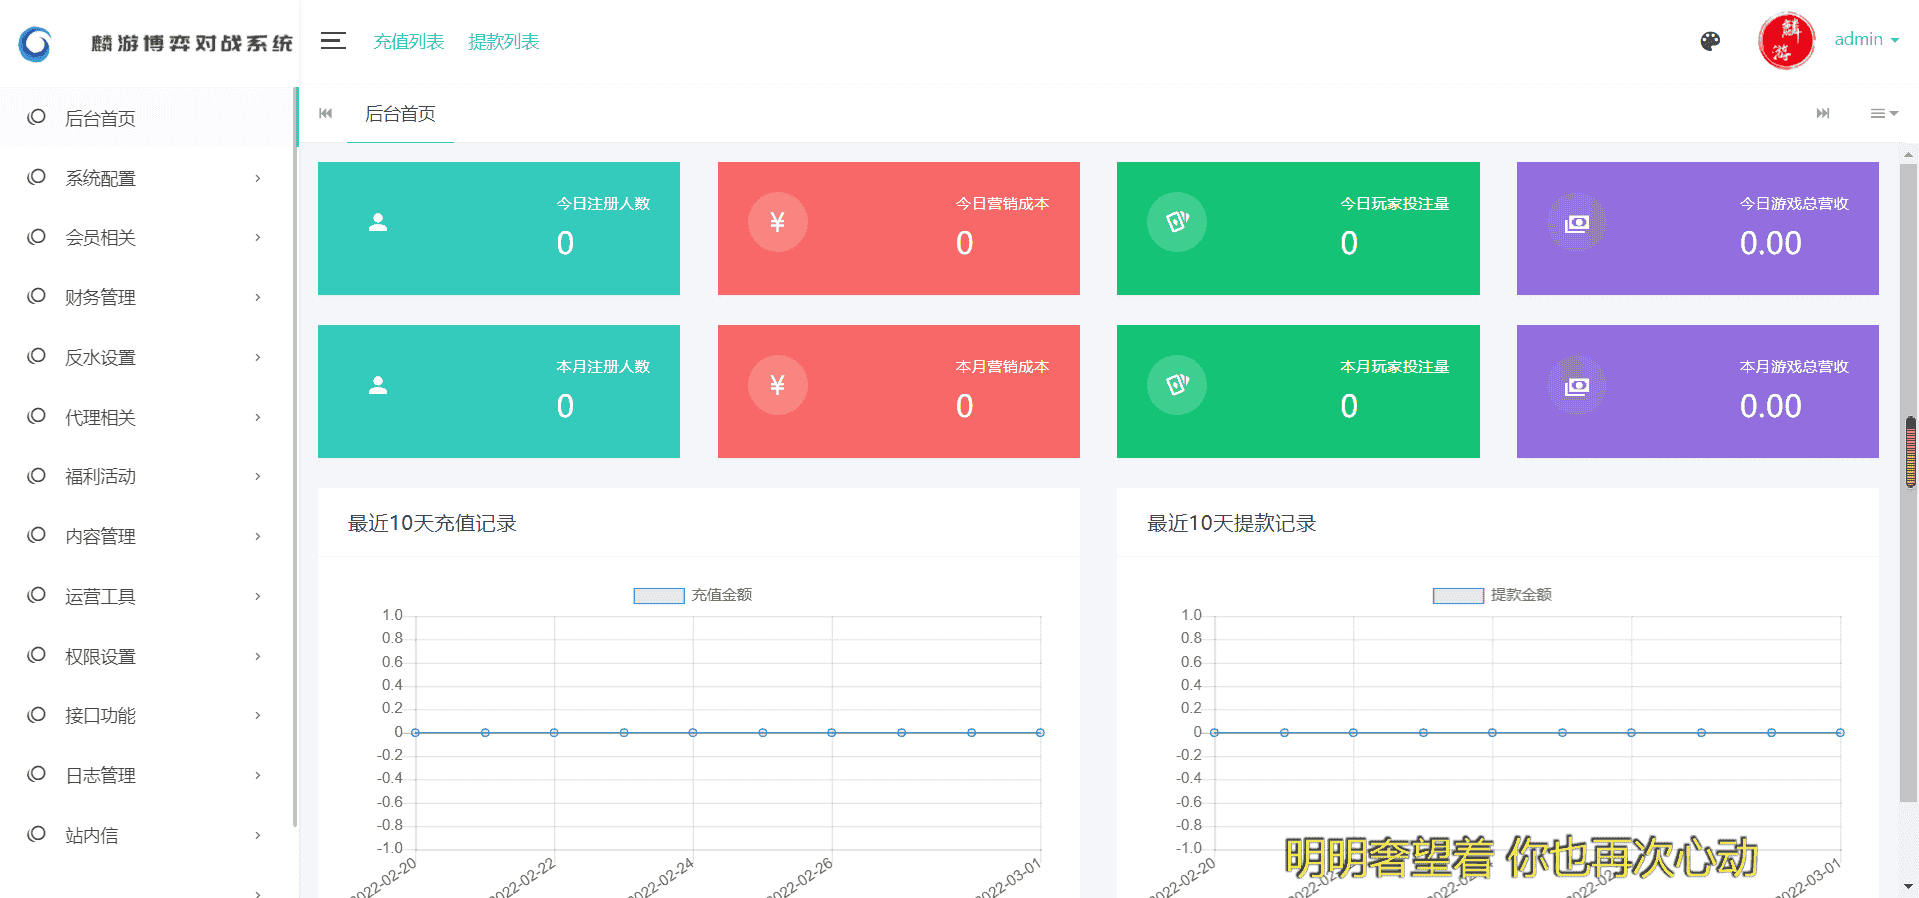
Task: Open the admin user dropdown
Action: 1866,40
